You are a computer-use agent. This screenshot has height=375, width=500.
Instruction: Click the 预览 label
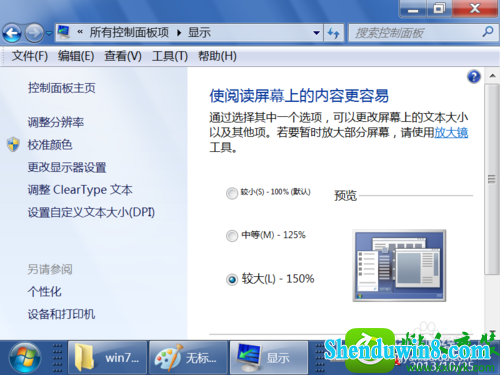[345, 195]
